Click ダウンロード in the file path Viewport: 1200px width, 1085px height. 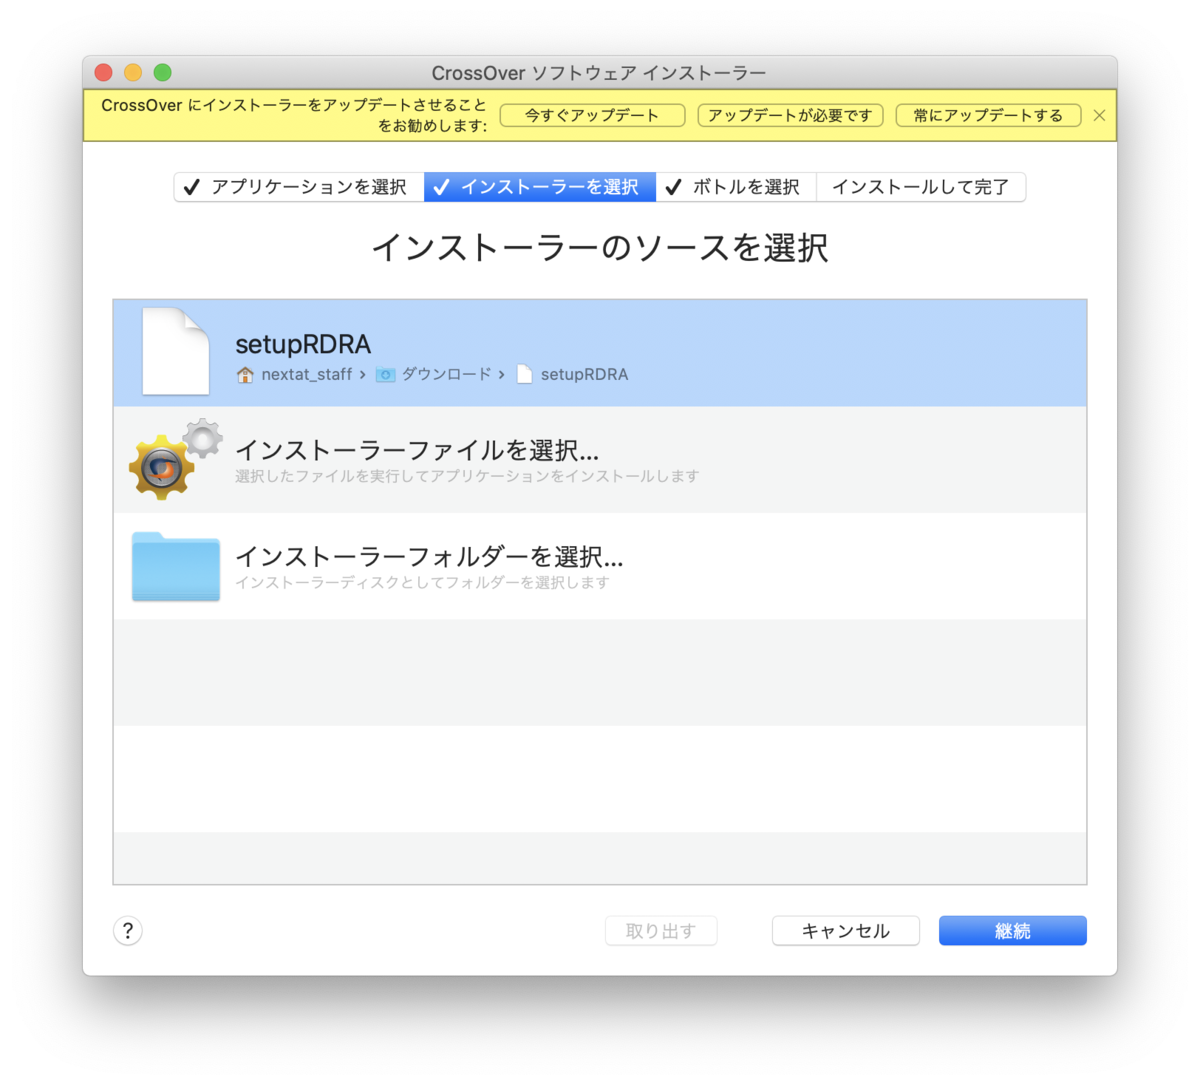447,374
